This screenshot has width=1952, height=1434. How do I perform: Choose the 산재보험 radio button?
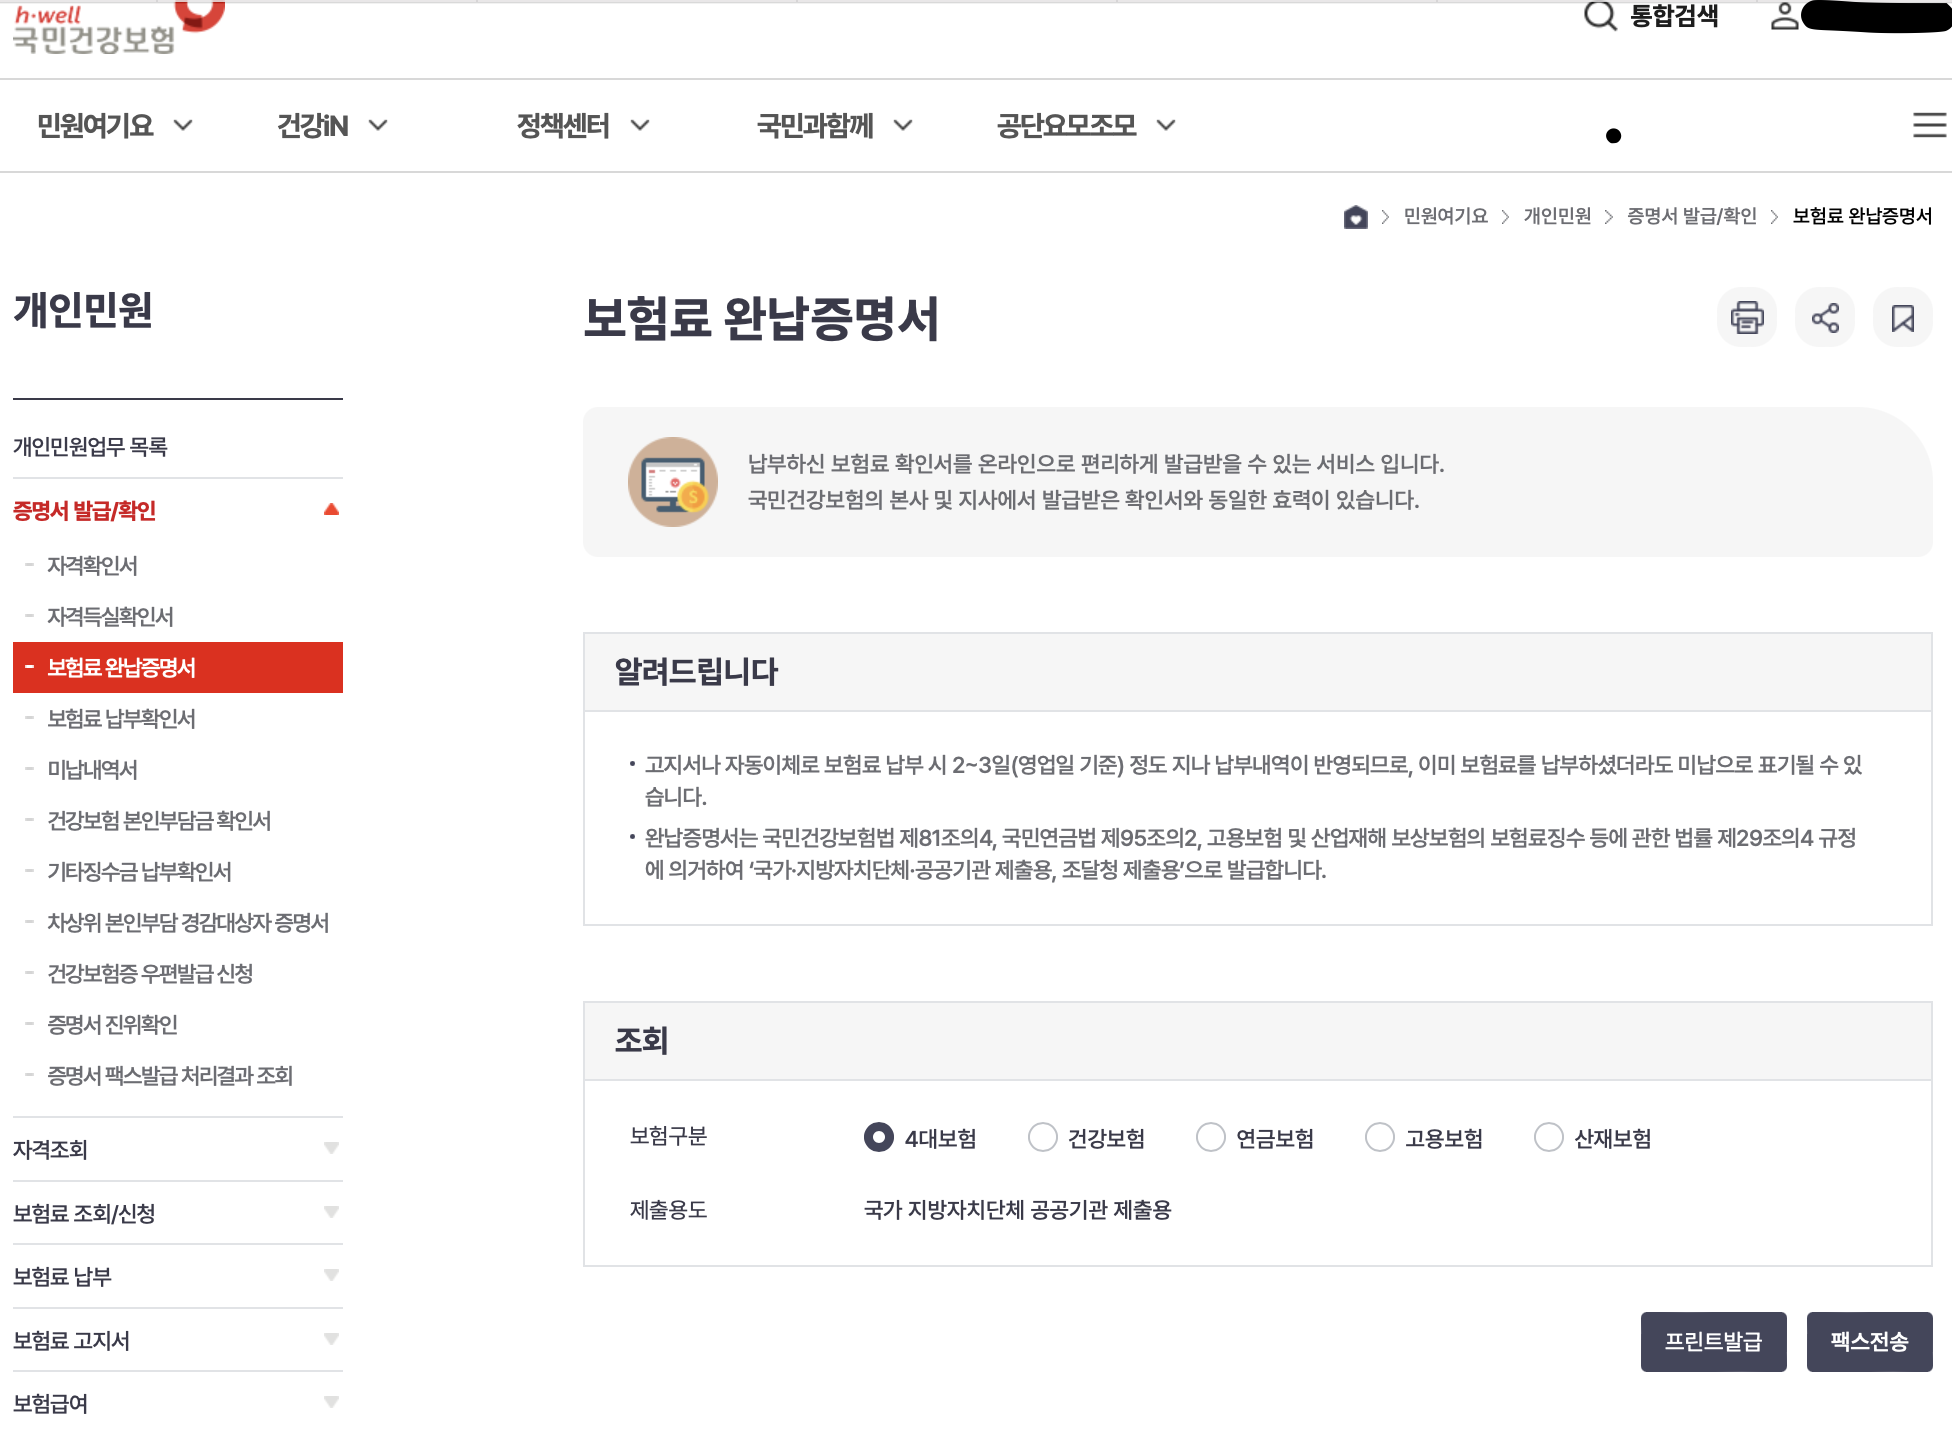coord(1549,1137)
